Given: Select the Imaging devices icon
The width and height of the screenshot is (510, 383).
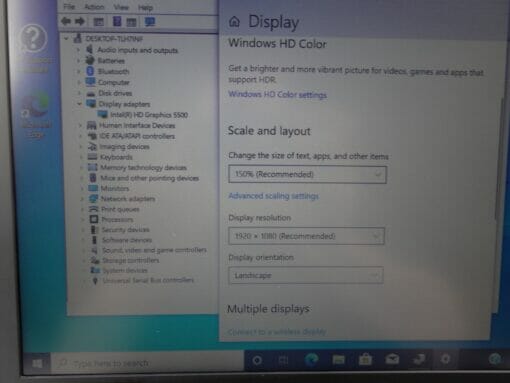Looking at the screenshot, I should (92, 146).
